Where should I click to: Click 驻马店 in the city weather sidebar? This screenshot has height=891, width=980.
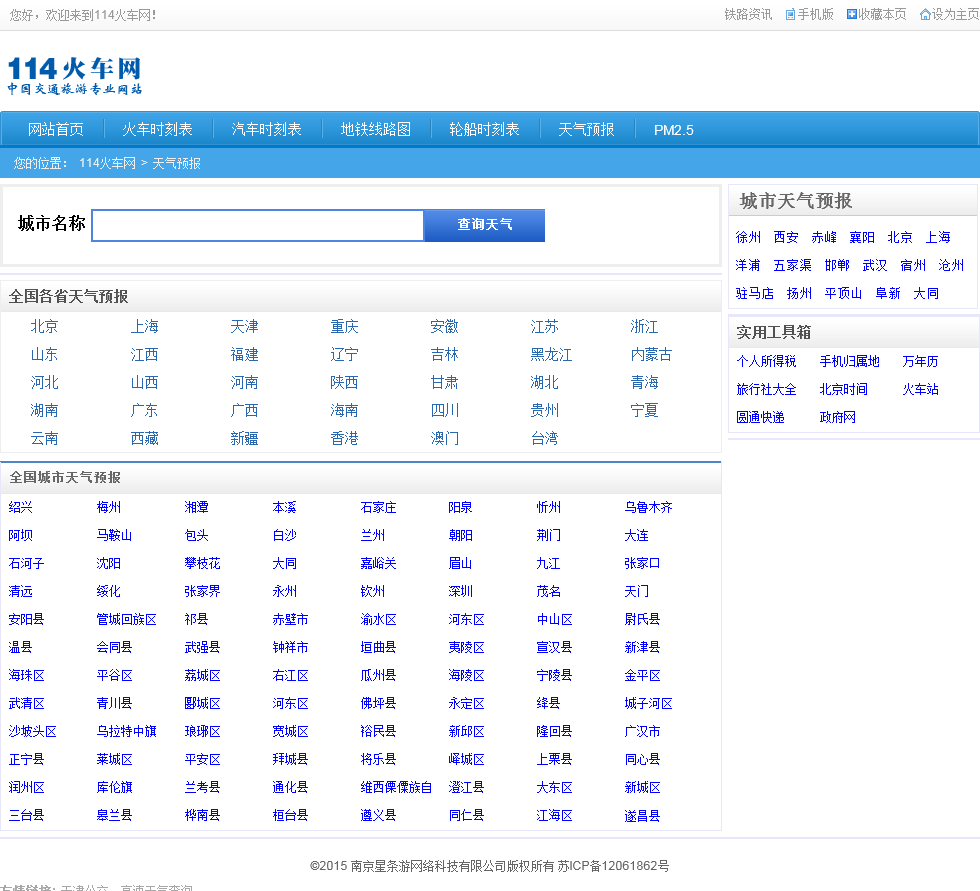coord(754,294)
